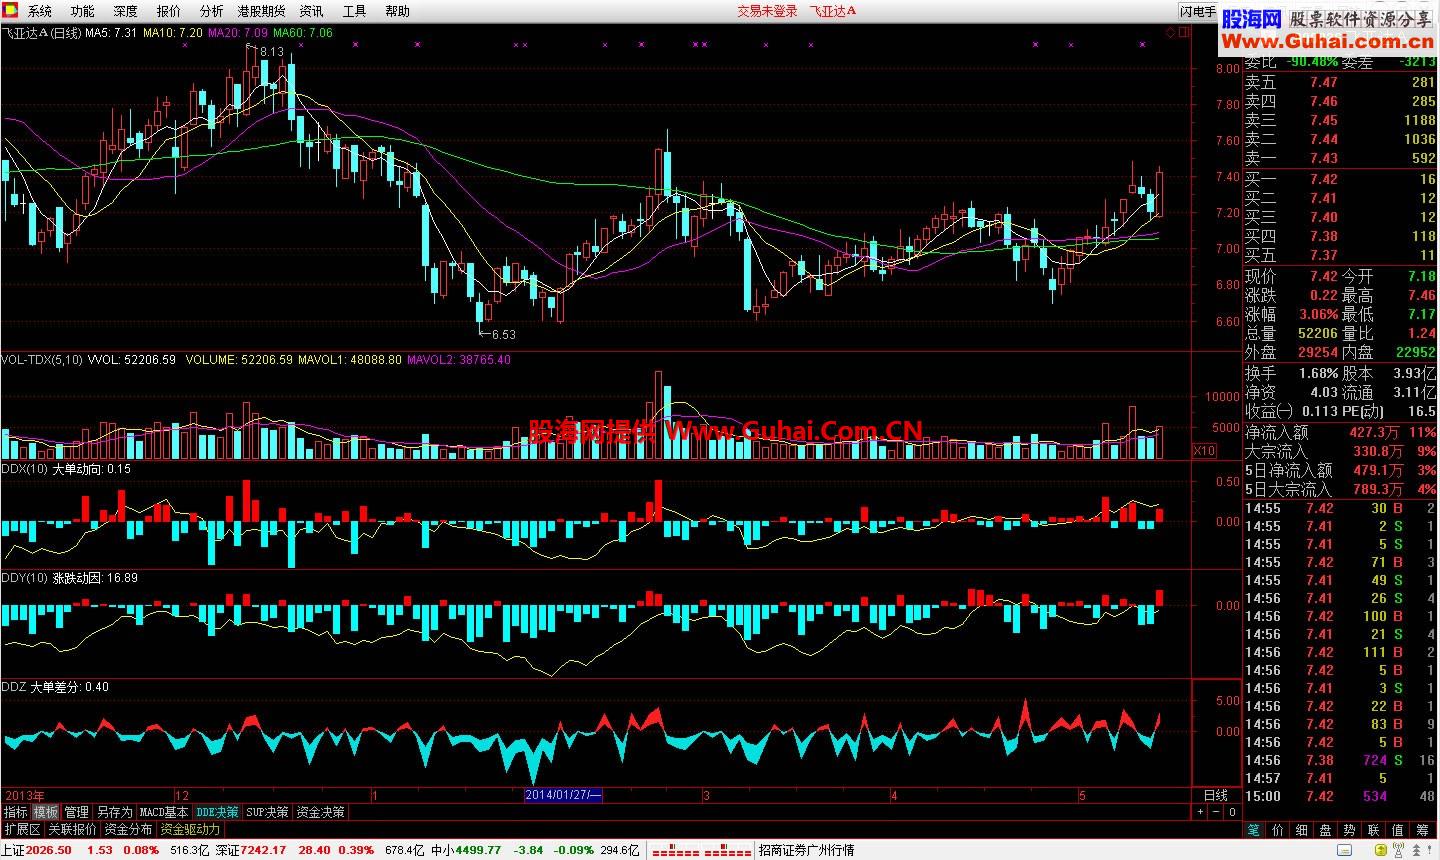The image size is (1440, 860).
Task: Click the diamond icon above price axis
Action: (1171, 33)
